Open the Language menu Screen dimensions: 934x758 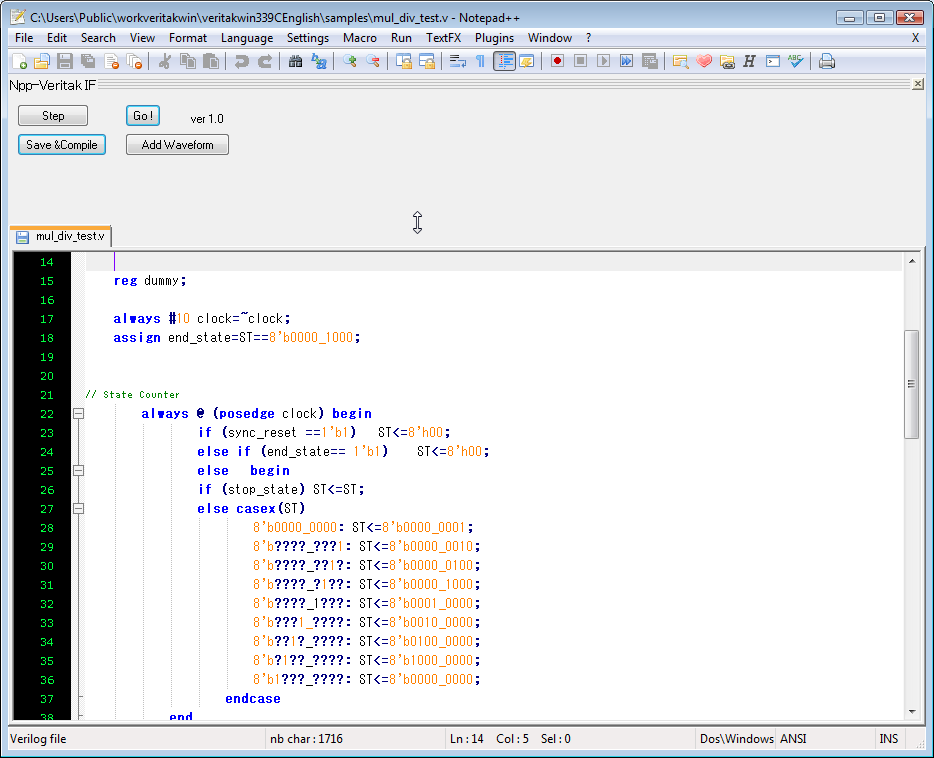click(x=247, y=38)
